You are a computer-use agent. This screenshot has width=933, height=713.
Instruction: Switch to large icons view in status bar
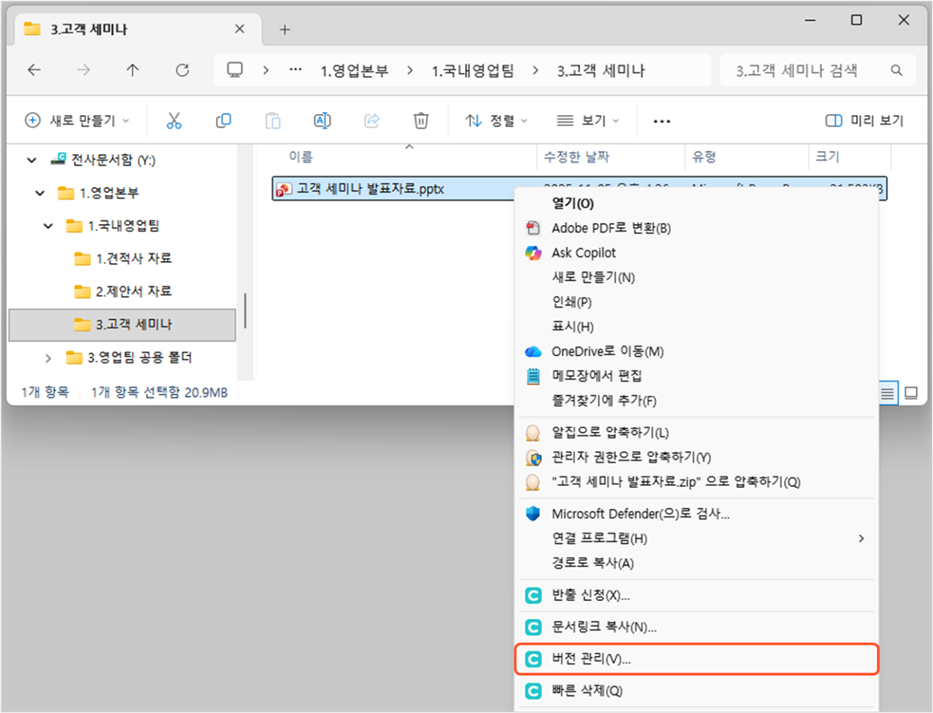[x=911, y=393]
